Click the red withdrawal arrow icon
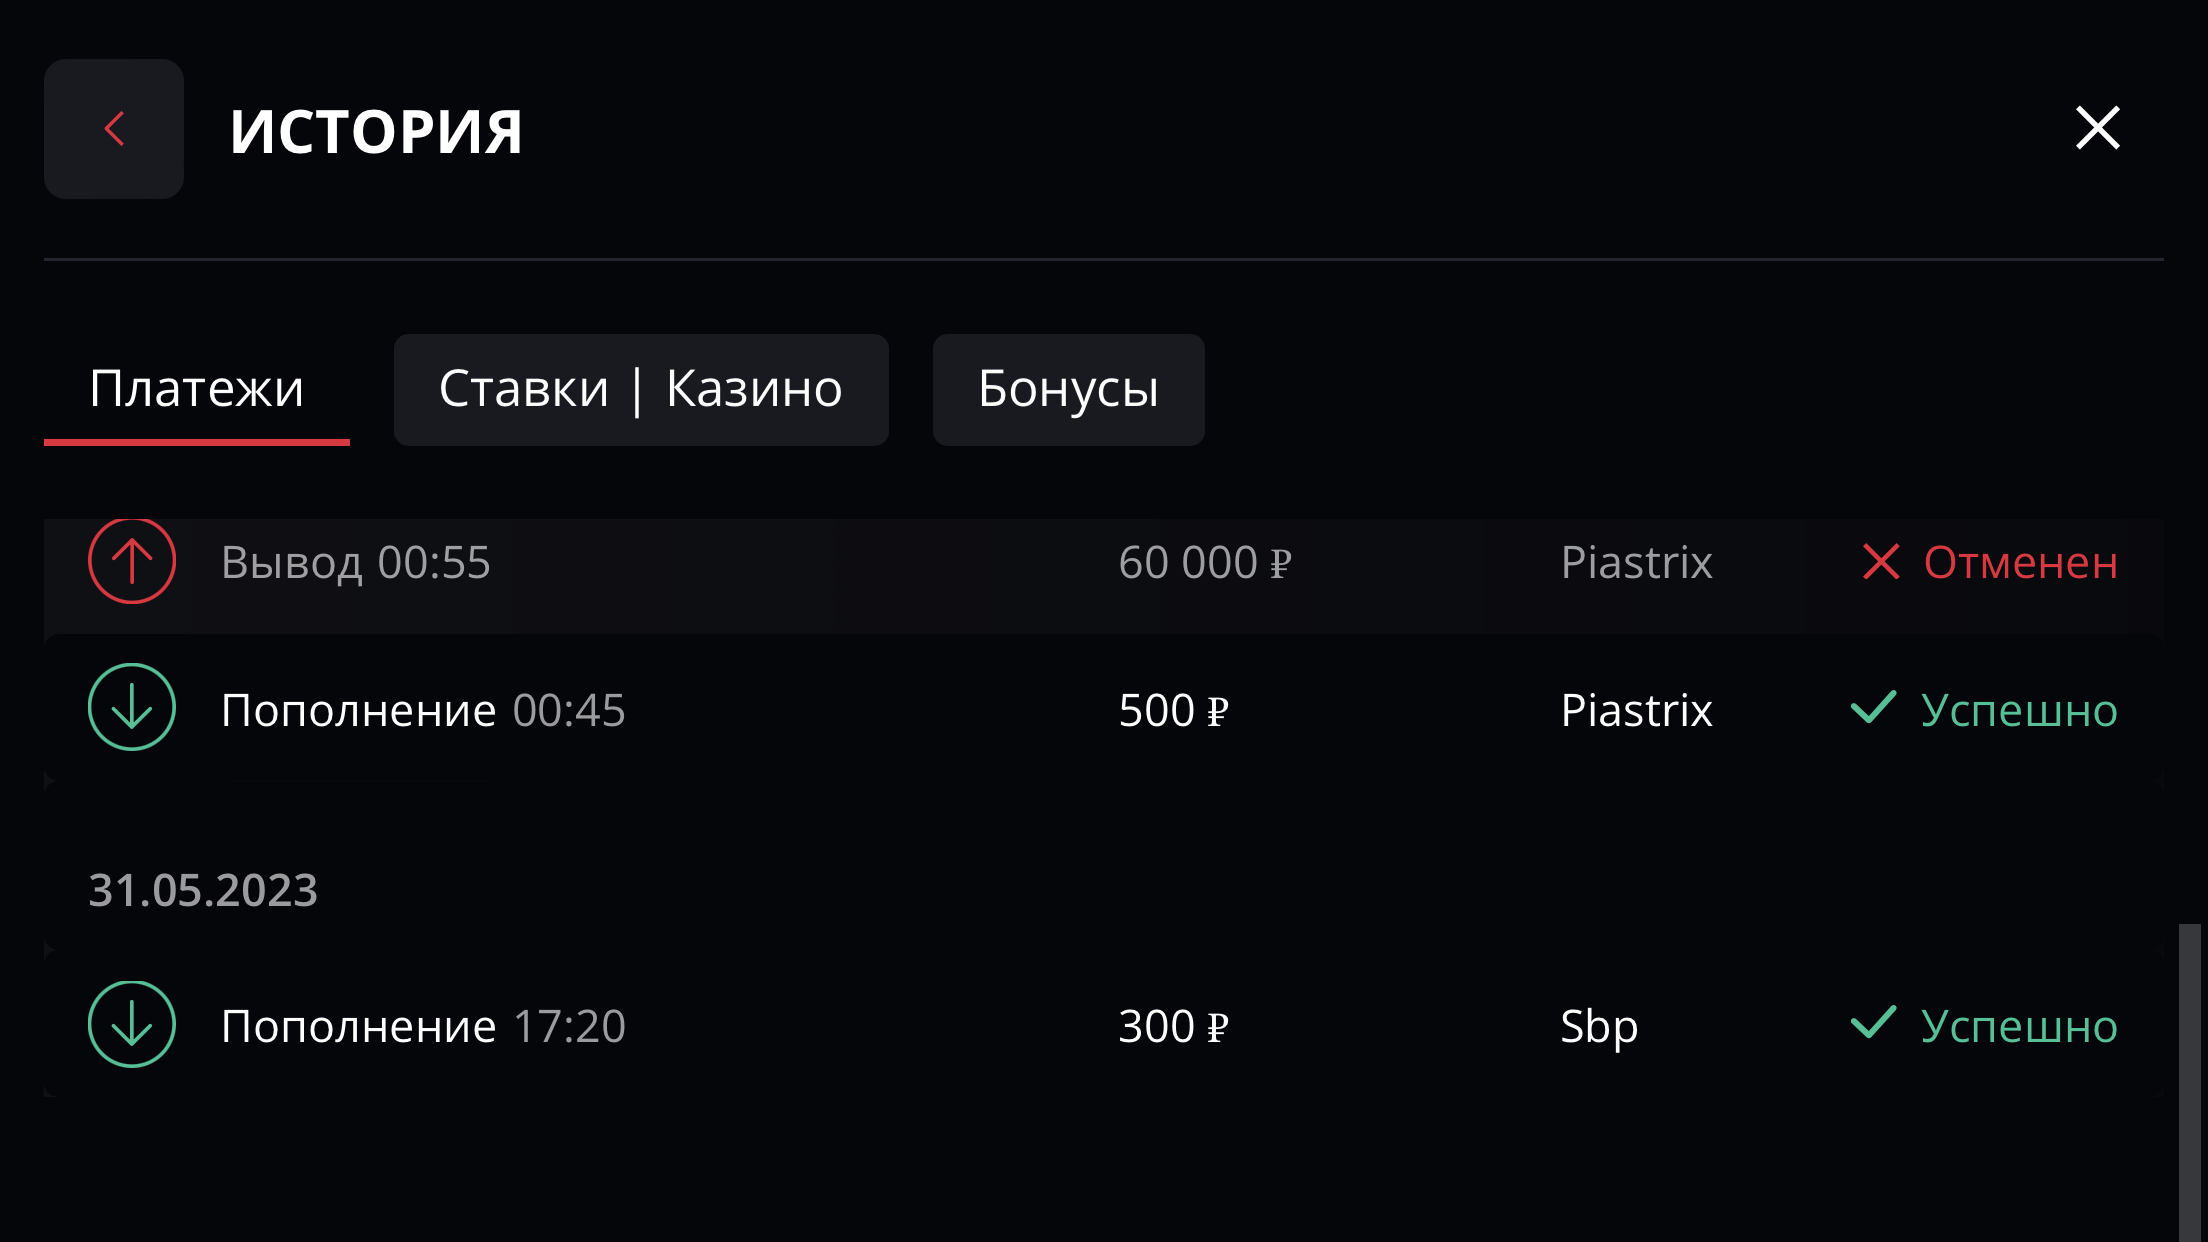The height and width of the screenshot is (1242, 2208). point(132,560)
